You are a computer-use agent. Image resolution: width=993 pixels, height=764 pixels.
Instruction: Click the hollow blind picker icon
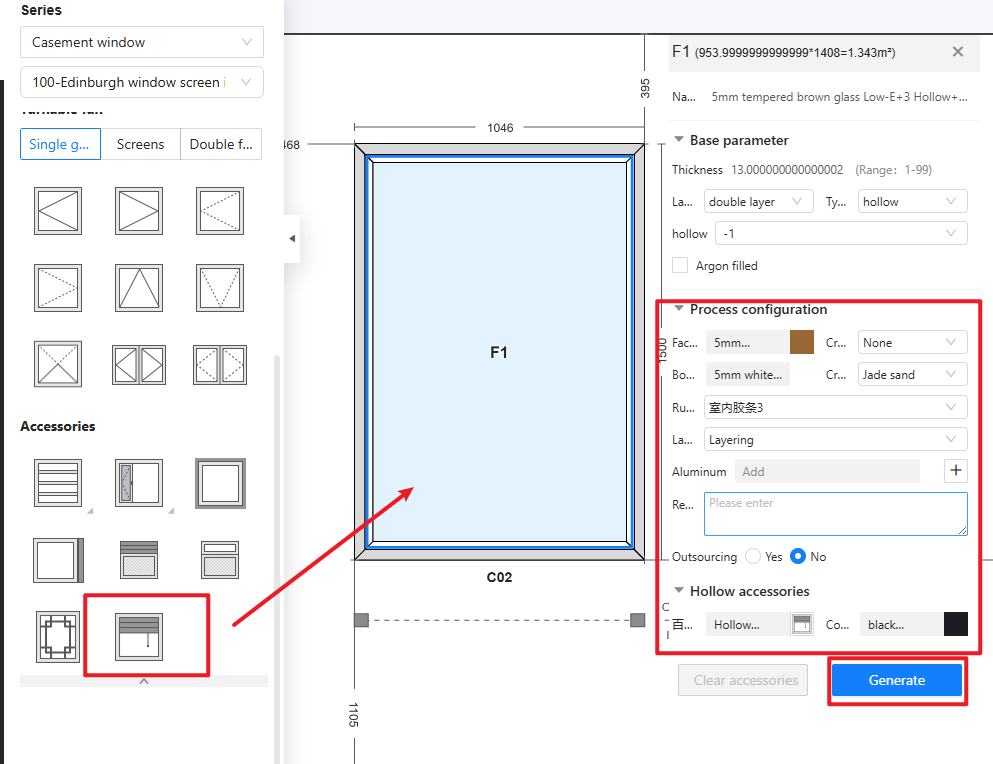800,624
